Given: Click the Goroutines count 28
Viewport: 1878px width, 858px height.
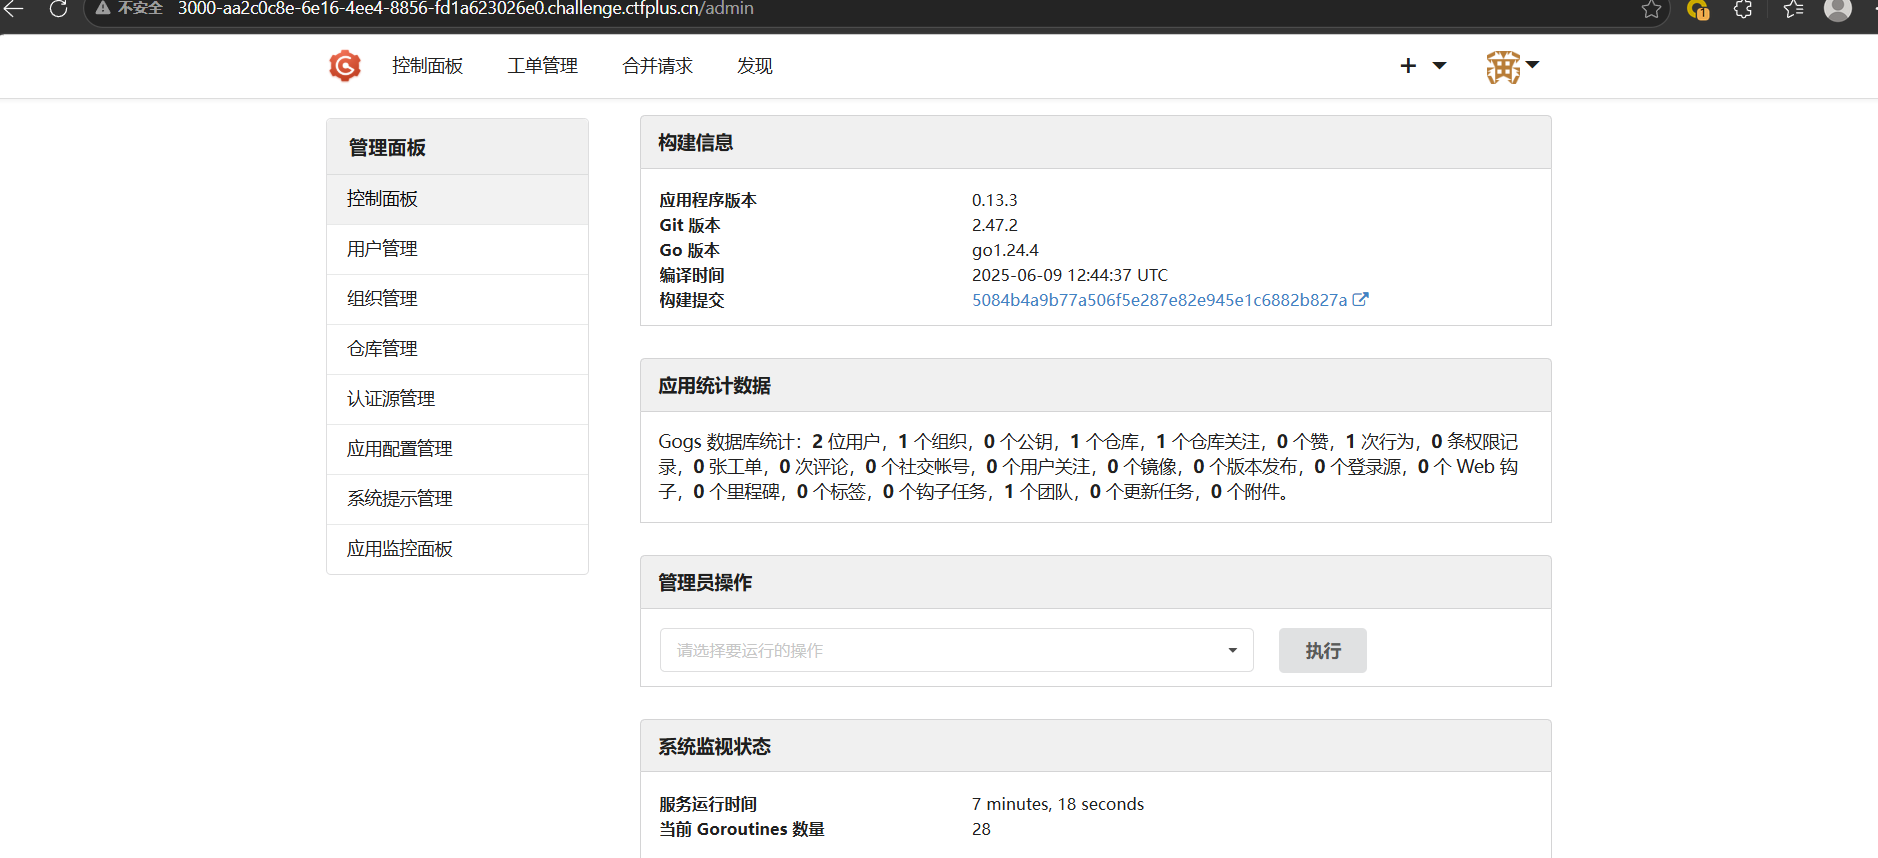Looking at the screenshot, I should click(981, 829).
